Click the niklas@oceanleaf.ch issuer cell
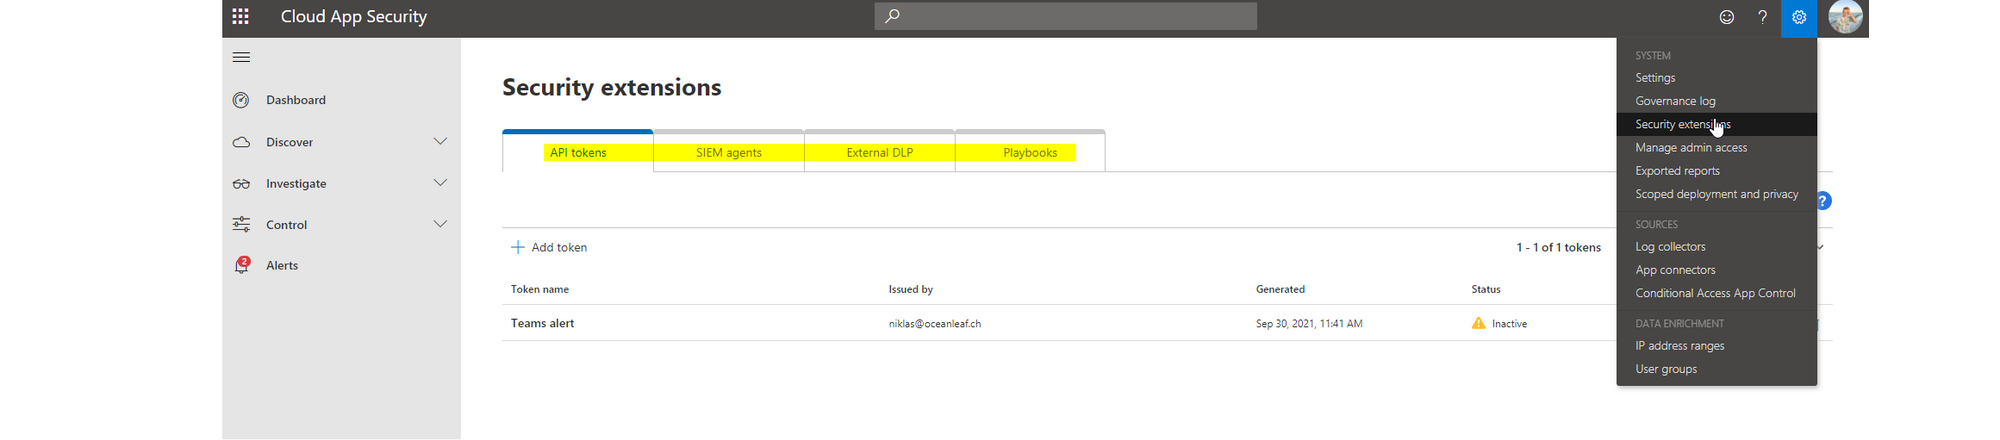This screenshot has width=2000, height=440. coord(935,324)
